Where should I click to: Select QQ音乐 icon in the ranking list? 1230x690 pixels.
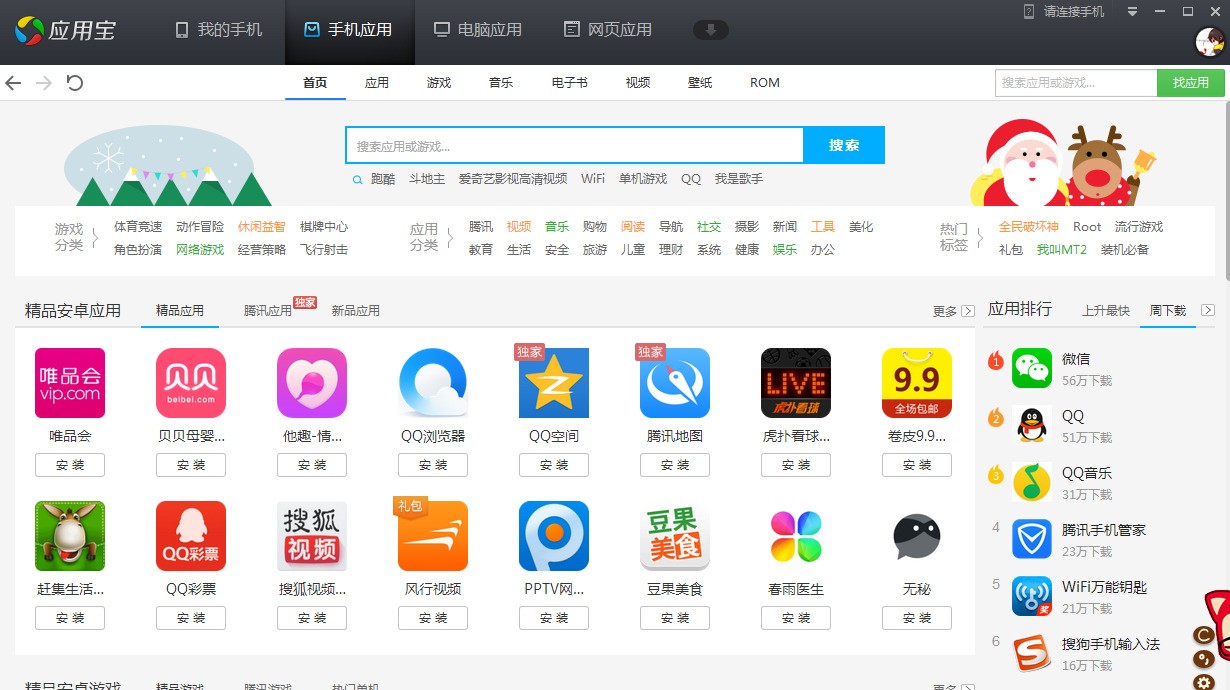tap(1032, 482)
